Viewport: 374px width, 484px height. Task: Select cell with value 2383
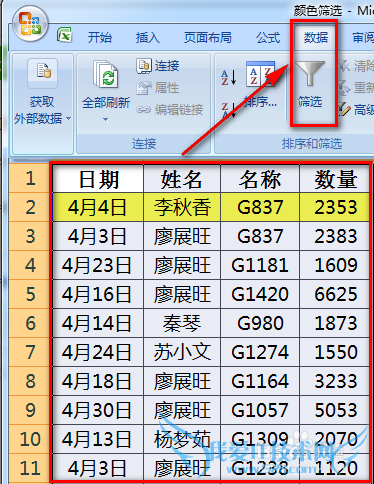tap(335, 236)
